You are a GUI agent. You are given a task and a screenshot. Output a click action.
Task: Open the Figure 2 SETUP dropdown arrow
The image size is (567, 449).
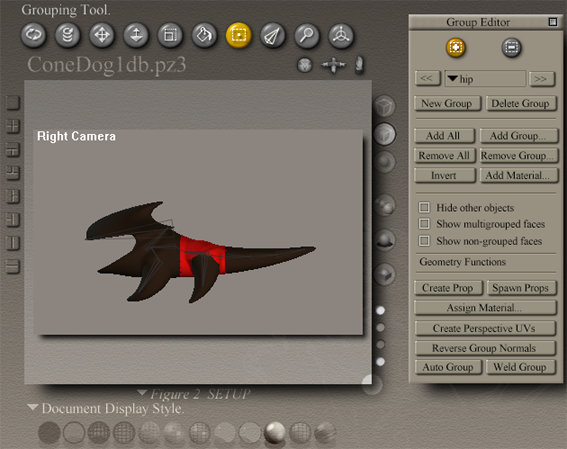(142, 392)
